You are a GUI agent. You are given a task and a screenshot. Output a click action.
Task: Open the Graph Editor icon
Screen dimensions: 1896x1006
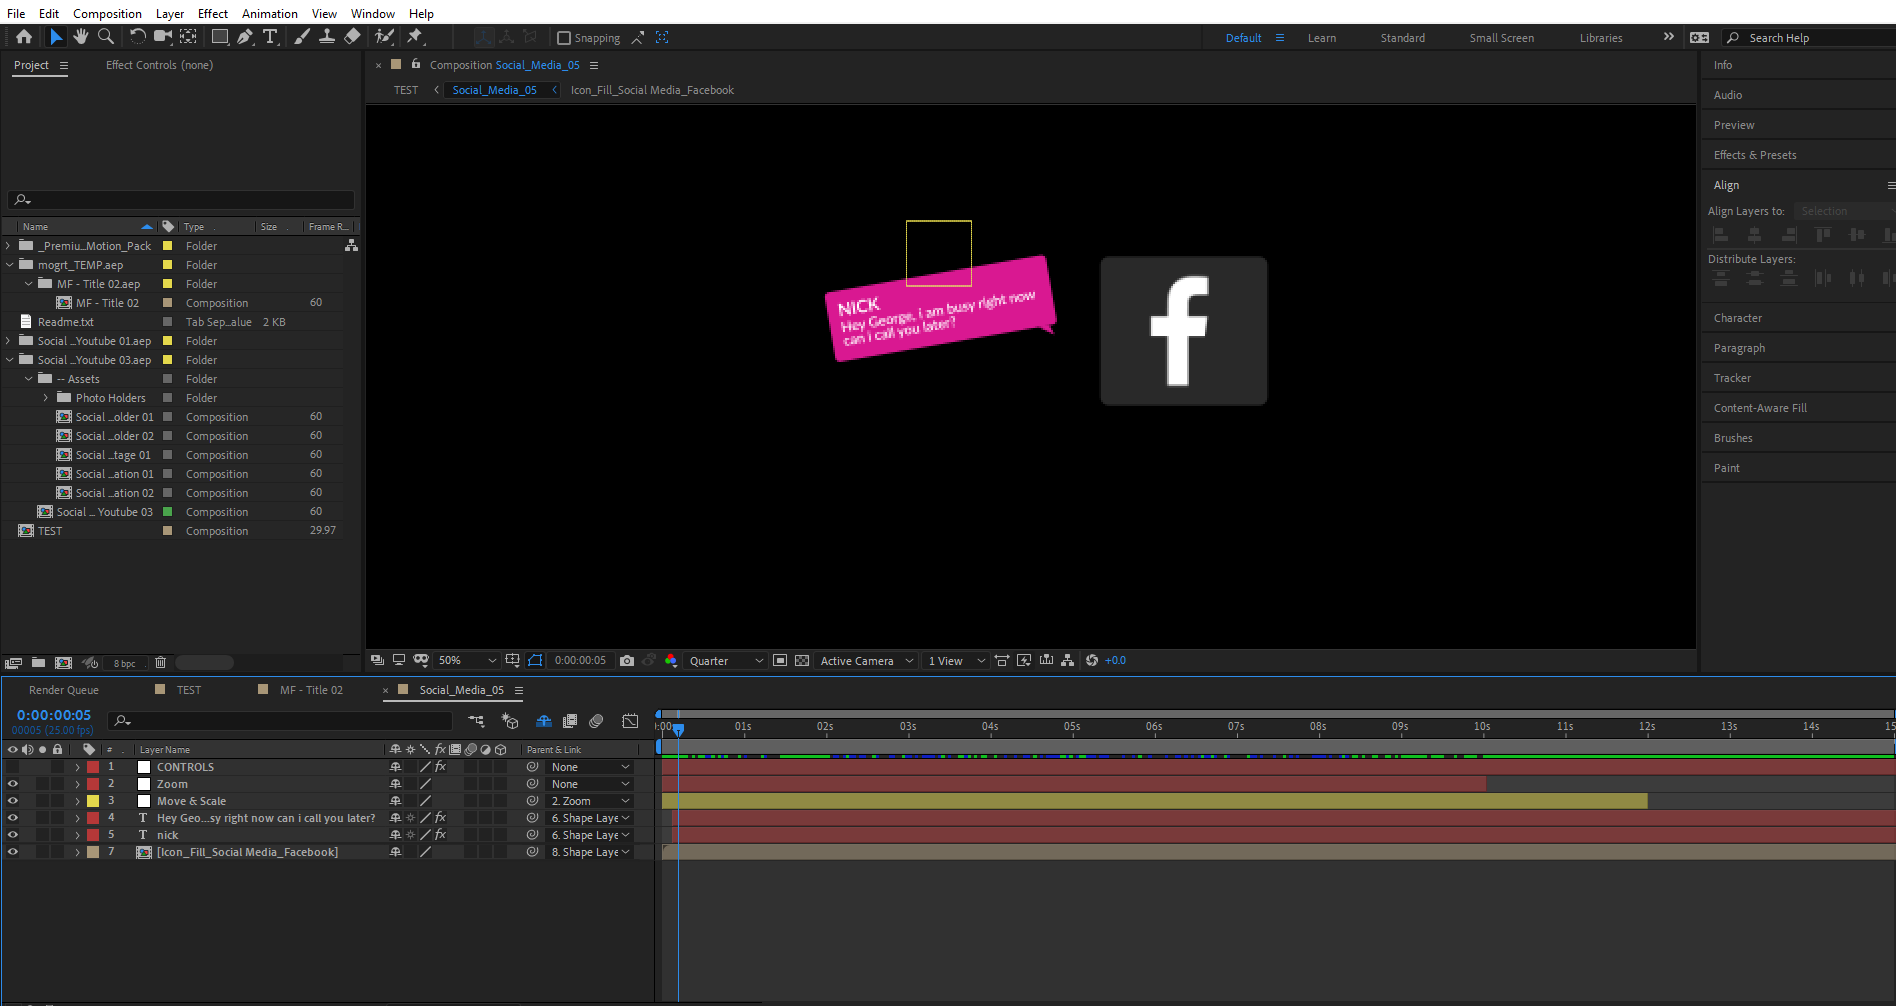click(630, 721)
